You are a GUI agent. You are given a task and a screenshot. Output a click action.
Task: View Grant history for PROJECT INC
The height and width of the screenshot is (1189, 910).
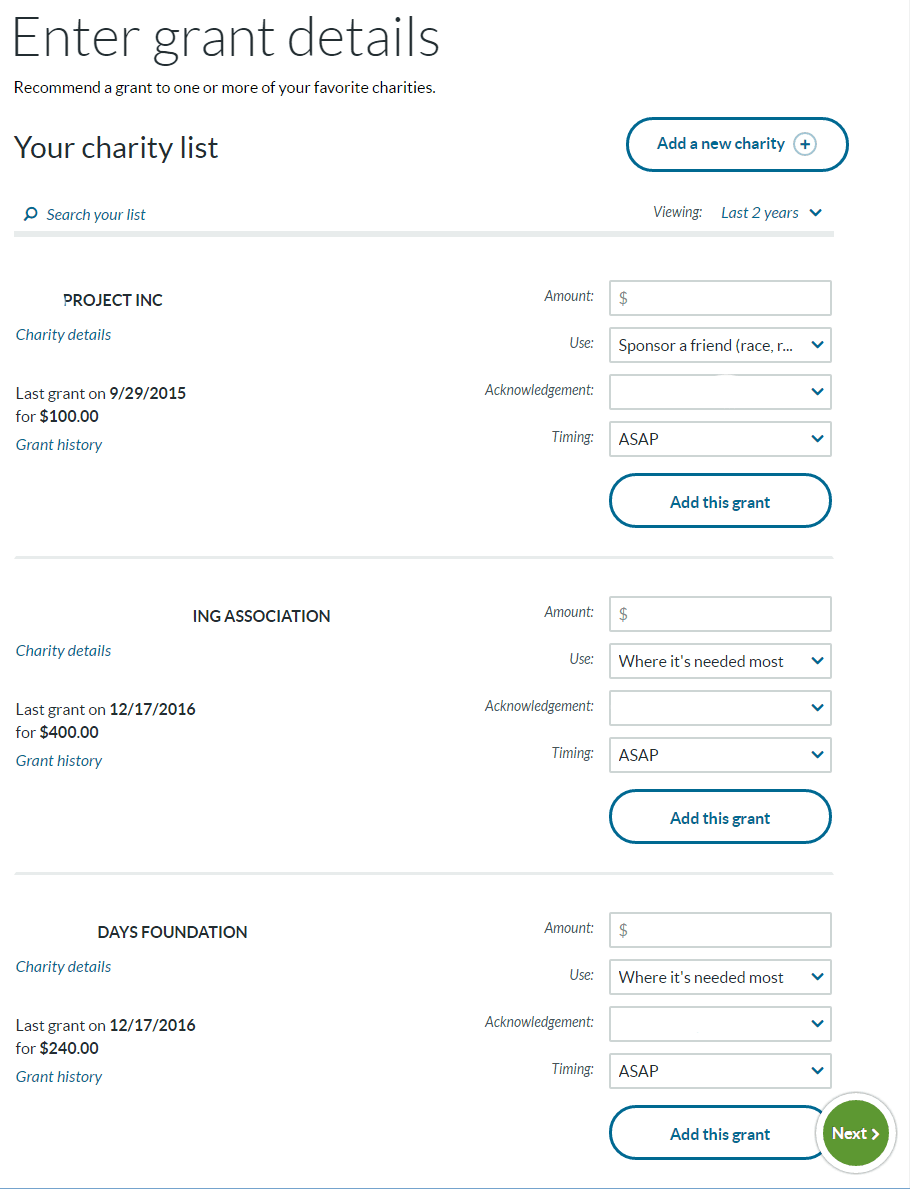coord(59,445)
